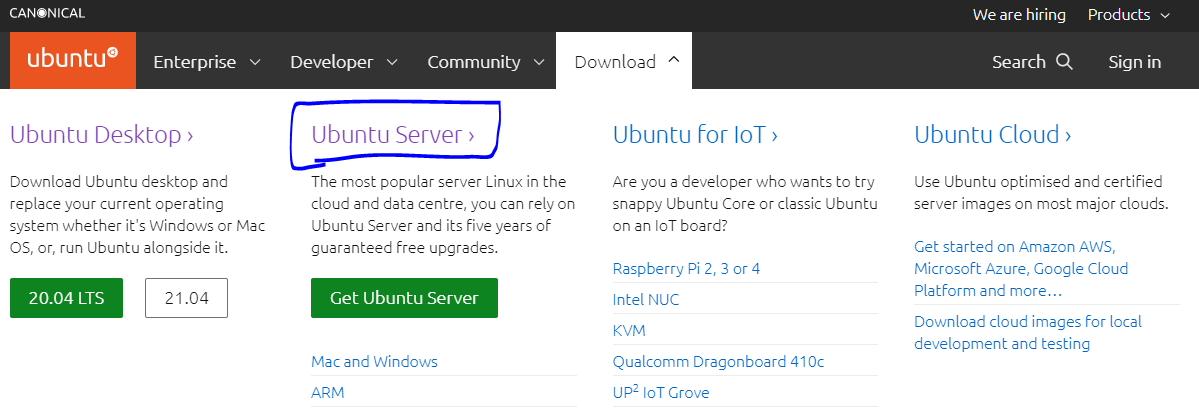Click the Search magnifier icon
Viewport: 1199px width, 408px height.
[1064, 62]
